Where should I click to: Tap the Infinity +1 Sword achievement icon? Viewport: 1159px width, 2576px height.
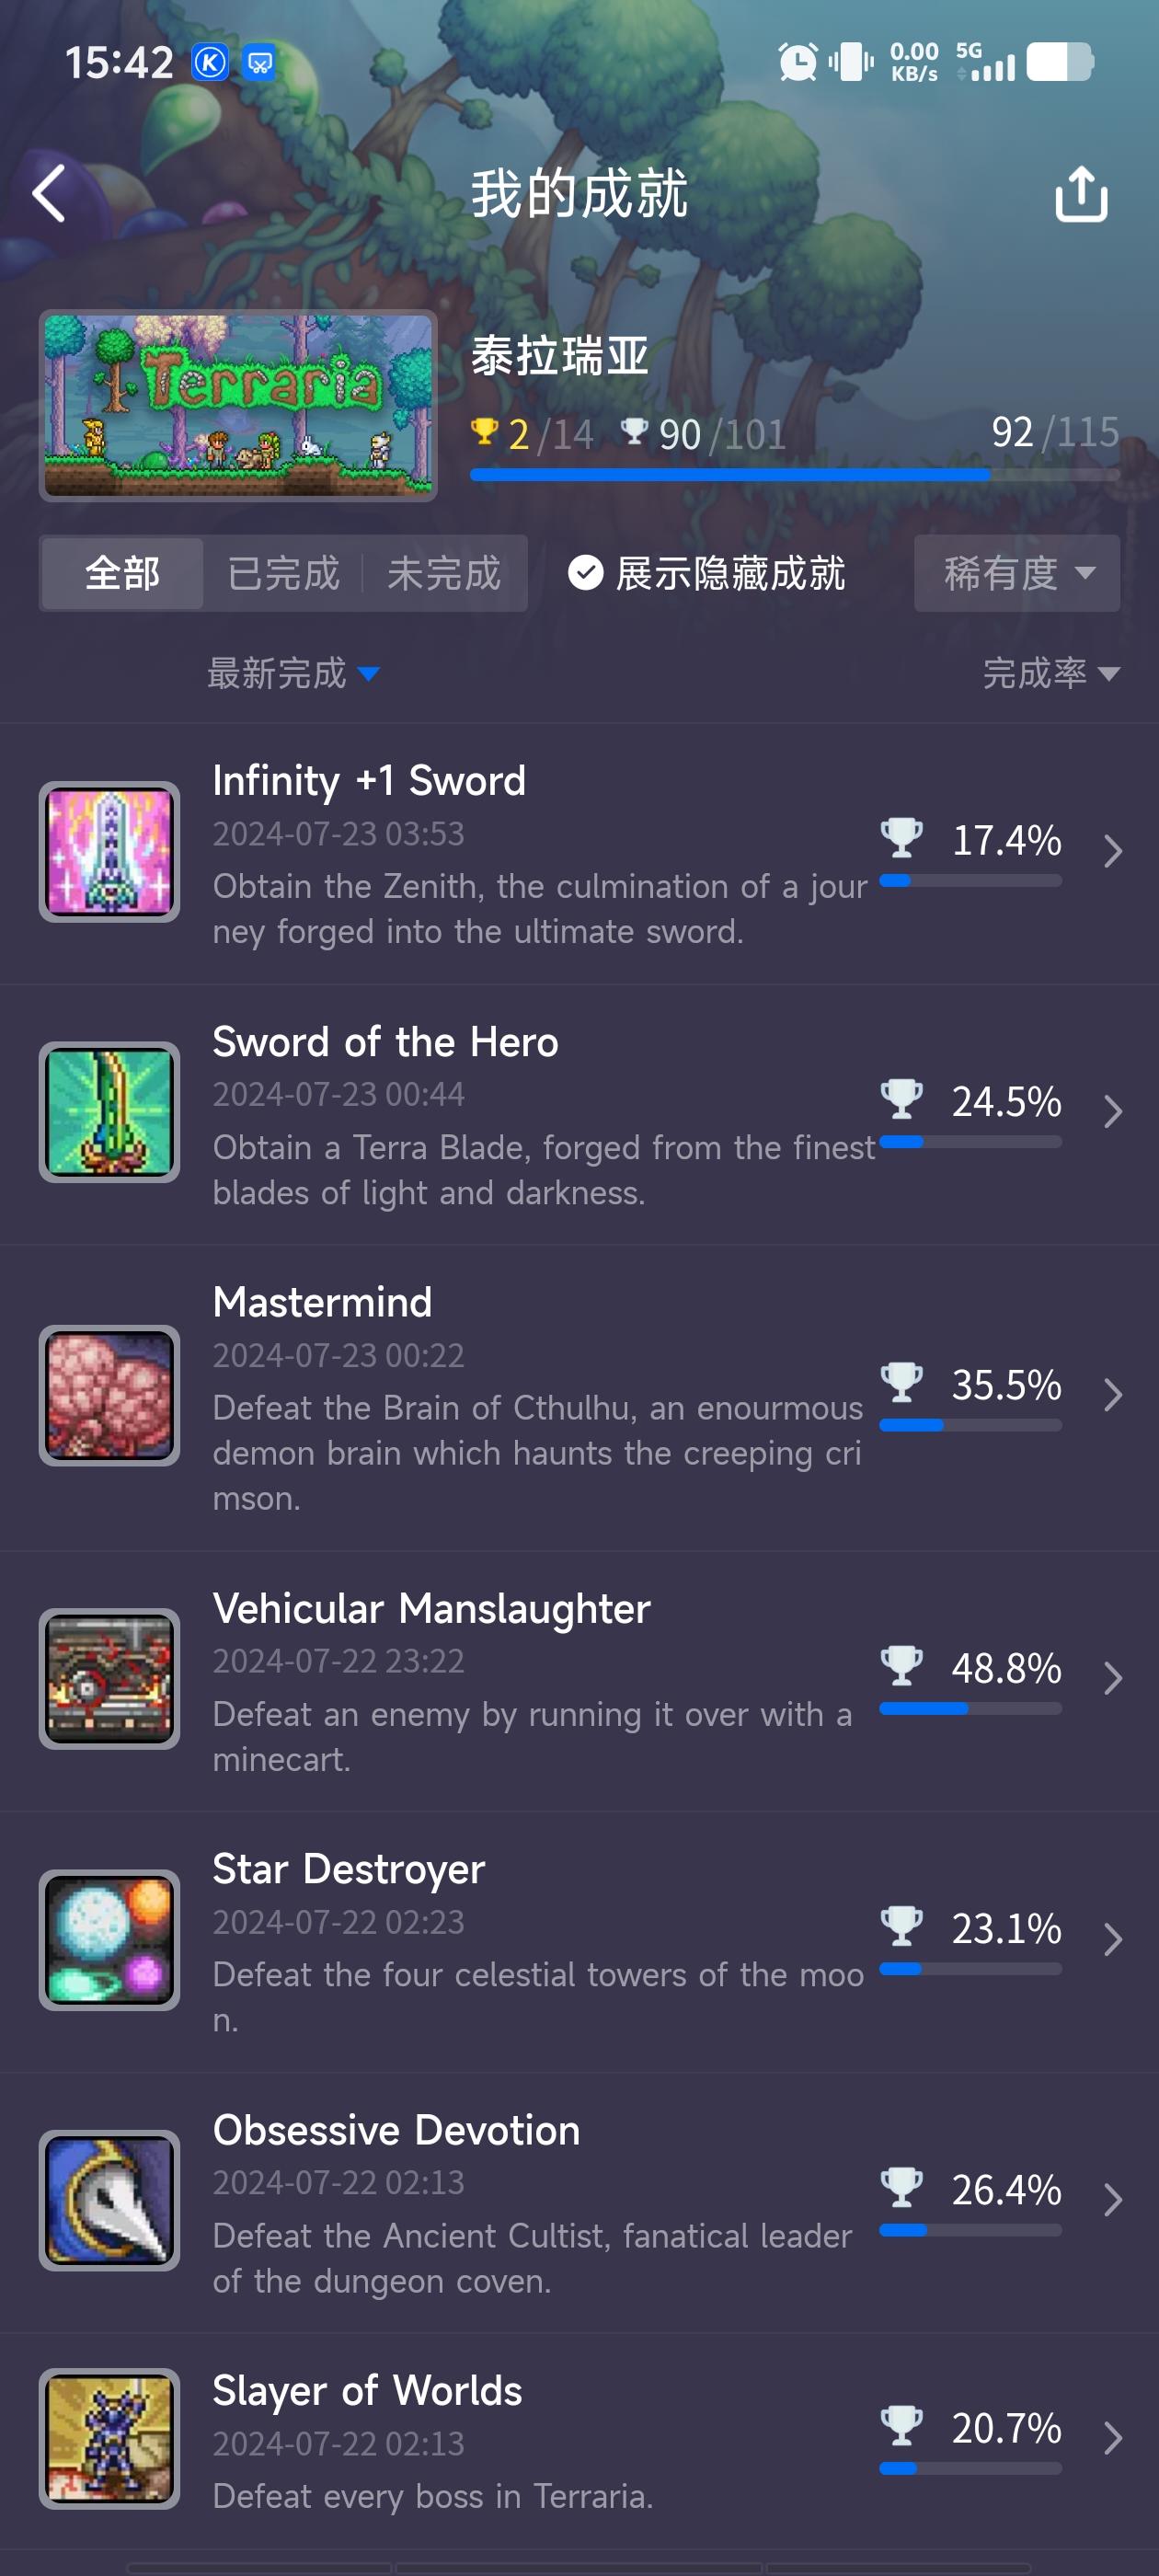point(109,851)
